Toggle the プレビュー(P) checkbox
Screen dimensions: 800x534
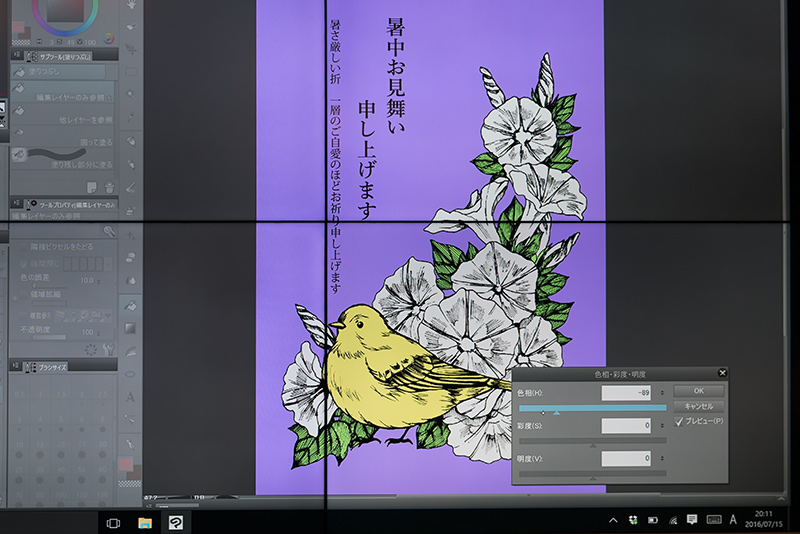click(x=679, y=421)
